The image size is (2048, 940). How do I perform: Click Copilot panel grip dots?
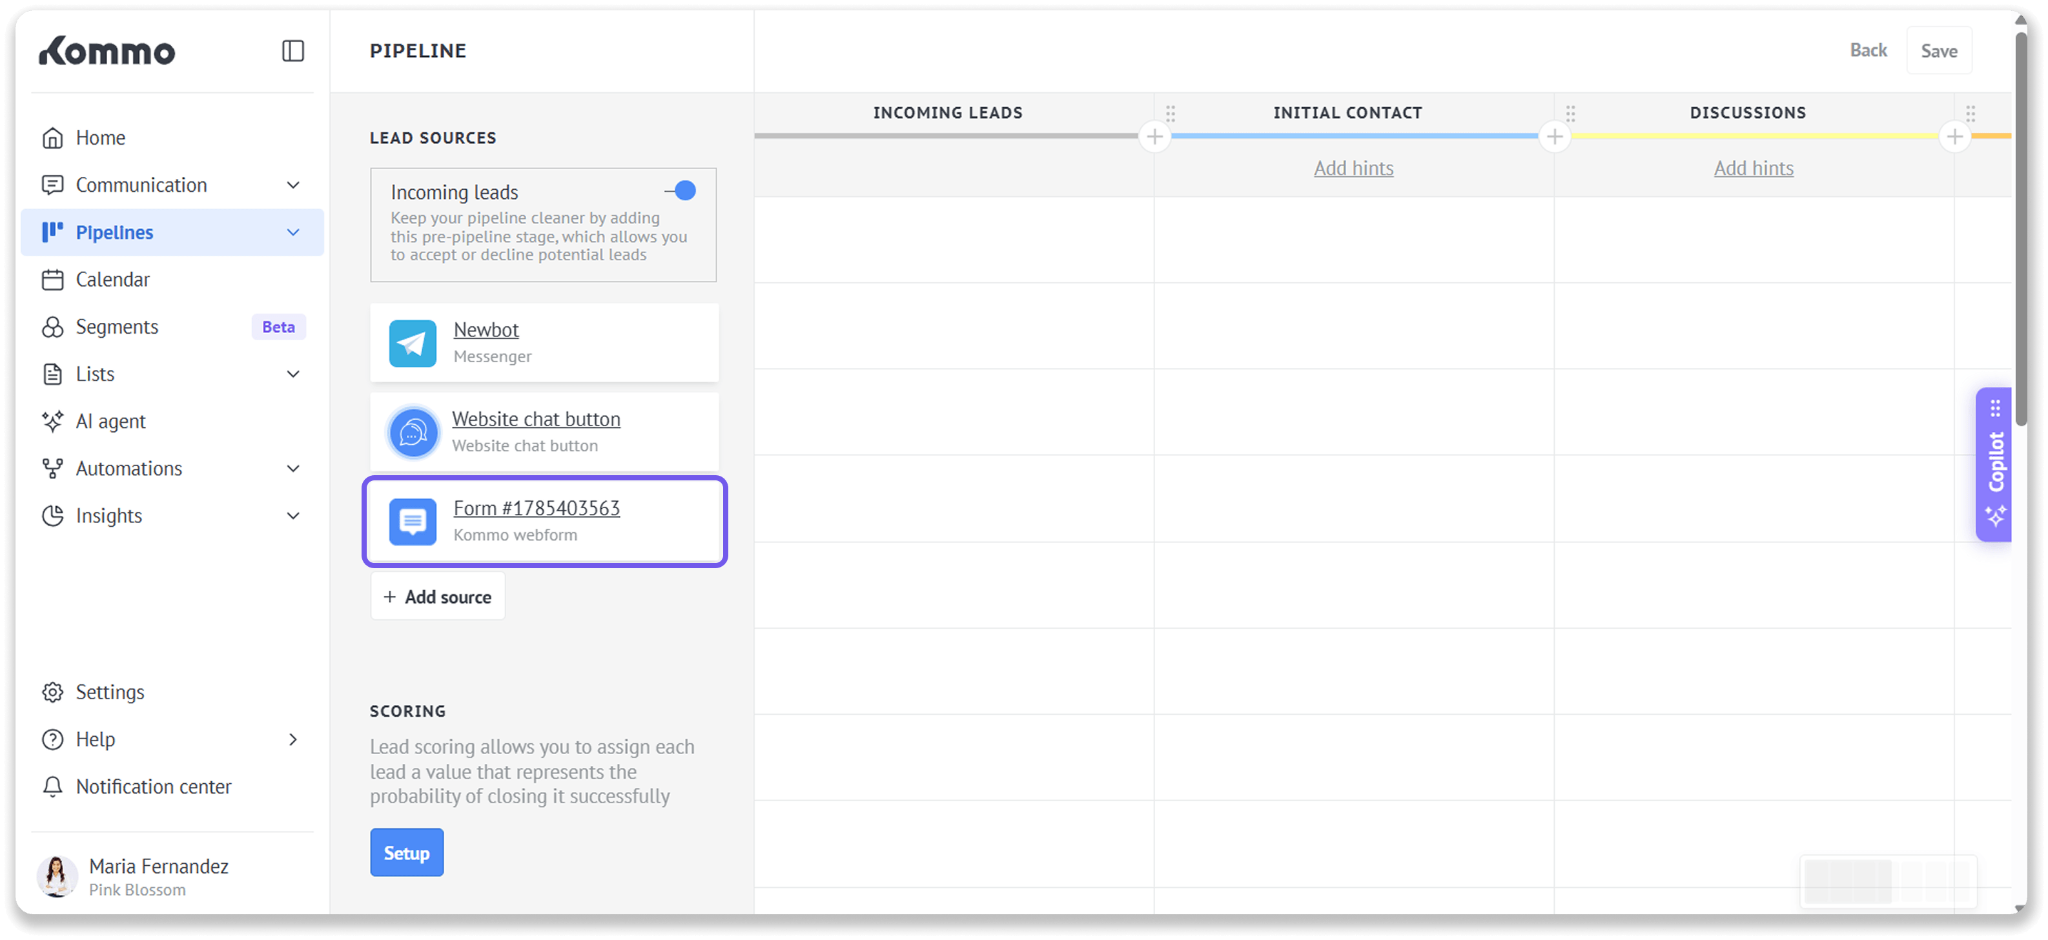tap(1995, 408)
